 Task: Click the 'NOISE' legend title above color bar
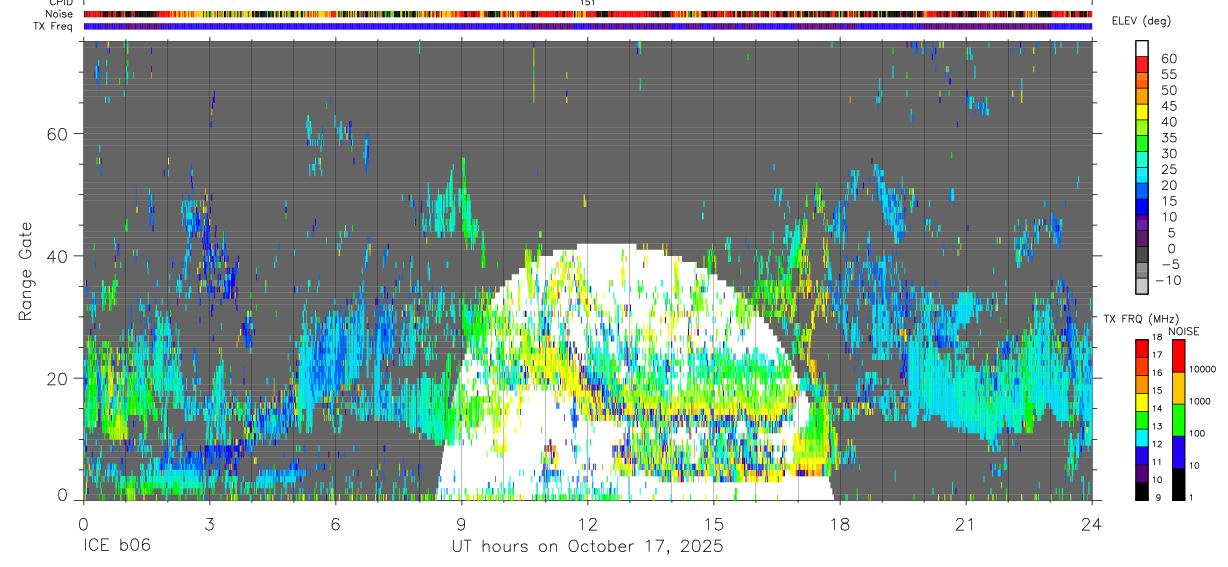tap(1183, 331)
